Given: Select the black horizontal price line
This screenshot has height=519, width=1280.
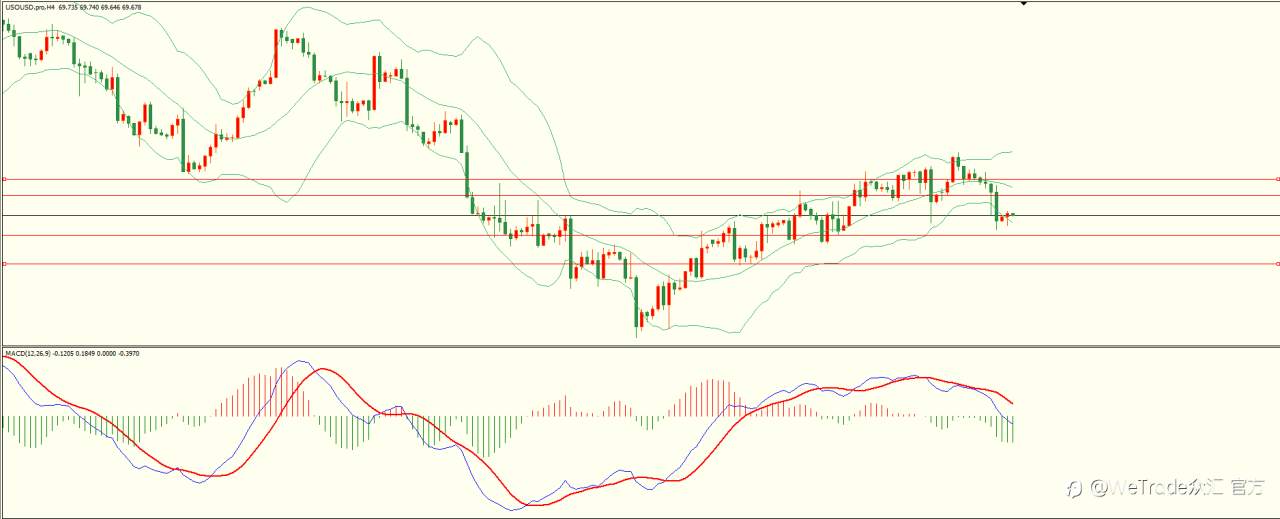Looking at the screenshot, I should 640,215.
